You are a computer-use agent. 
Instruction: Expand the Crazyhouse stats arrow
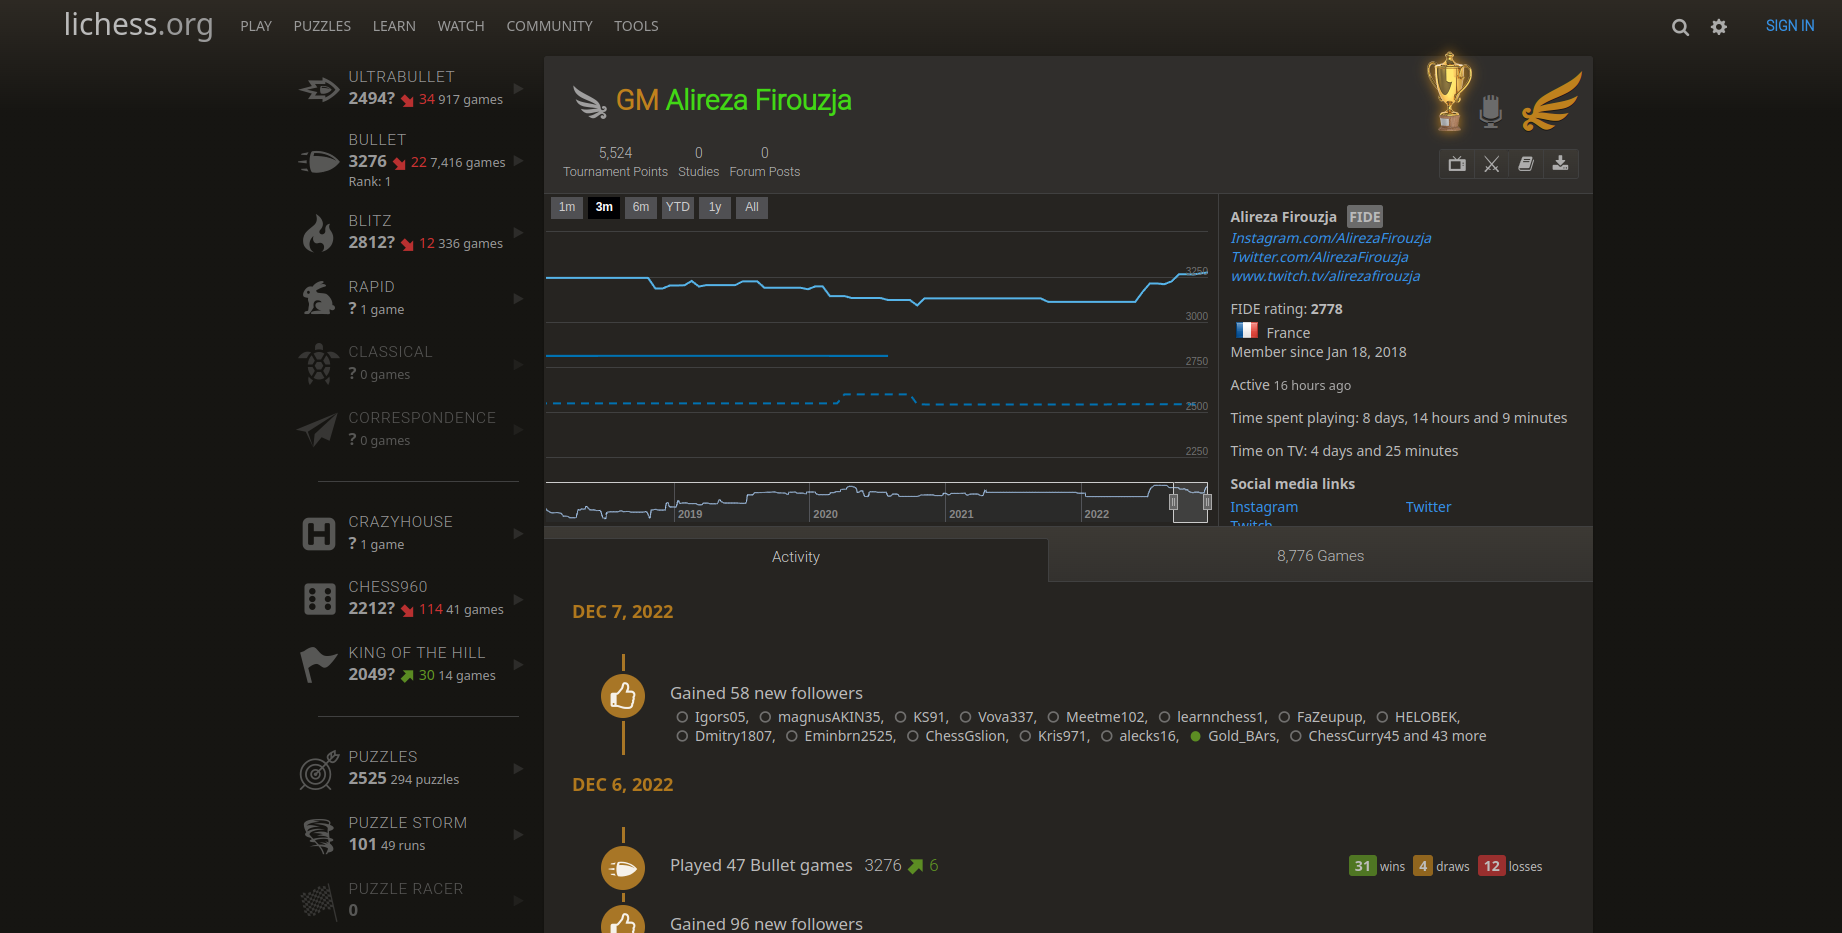coord(518,534)
